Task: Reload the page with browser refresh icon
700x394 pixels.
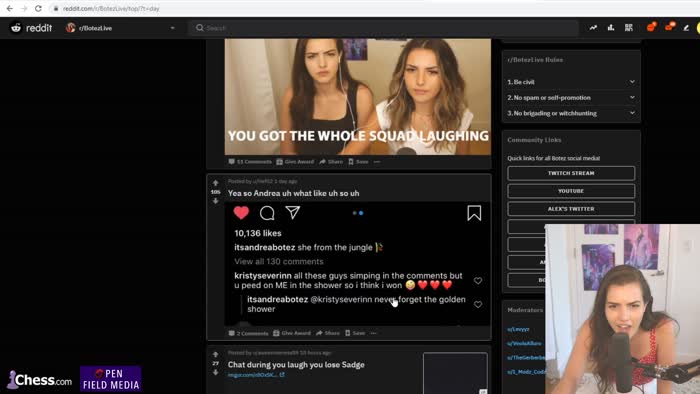Action: point(38,8)
